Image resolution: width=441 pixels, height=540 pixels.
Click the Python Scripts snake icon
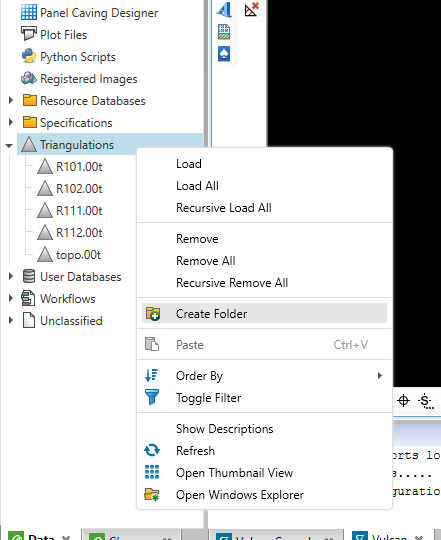(29, 56)
